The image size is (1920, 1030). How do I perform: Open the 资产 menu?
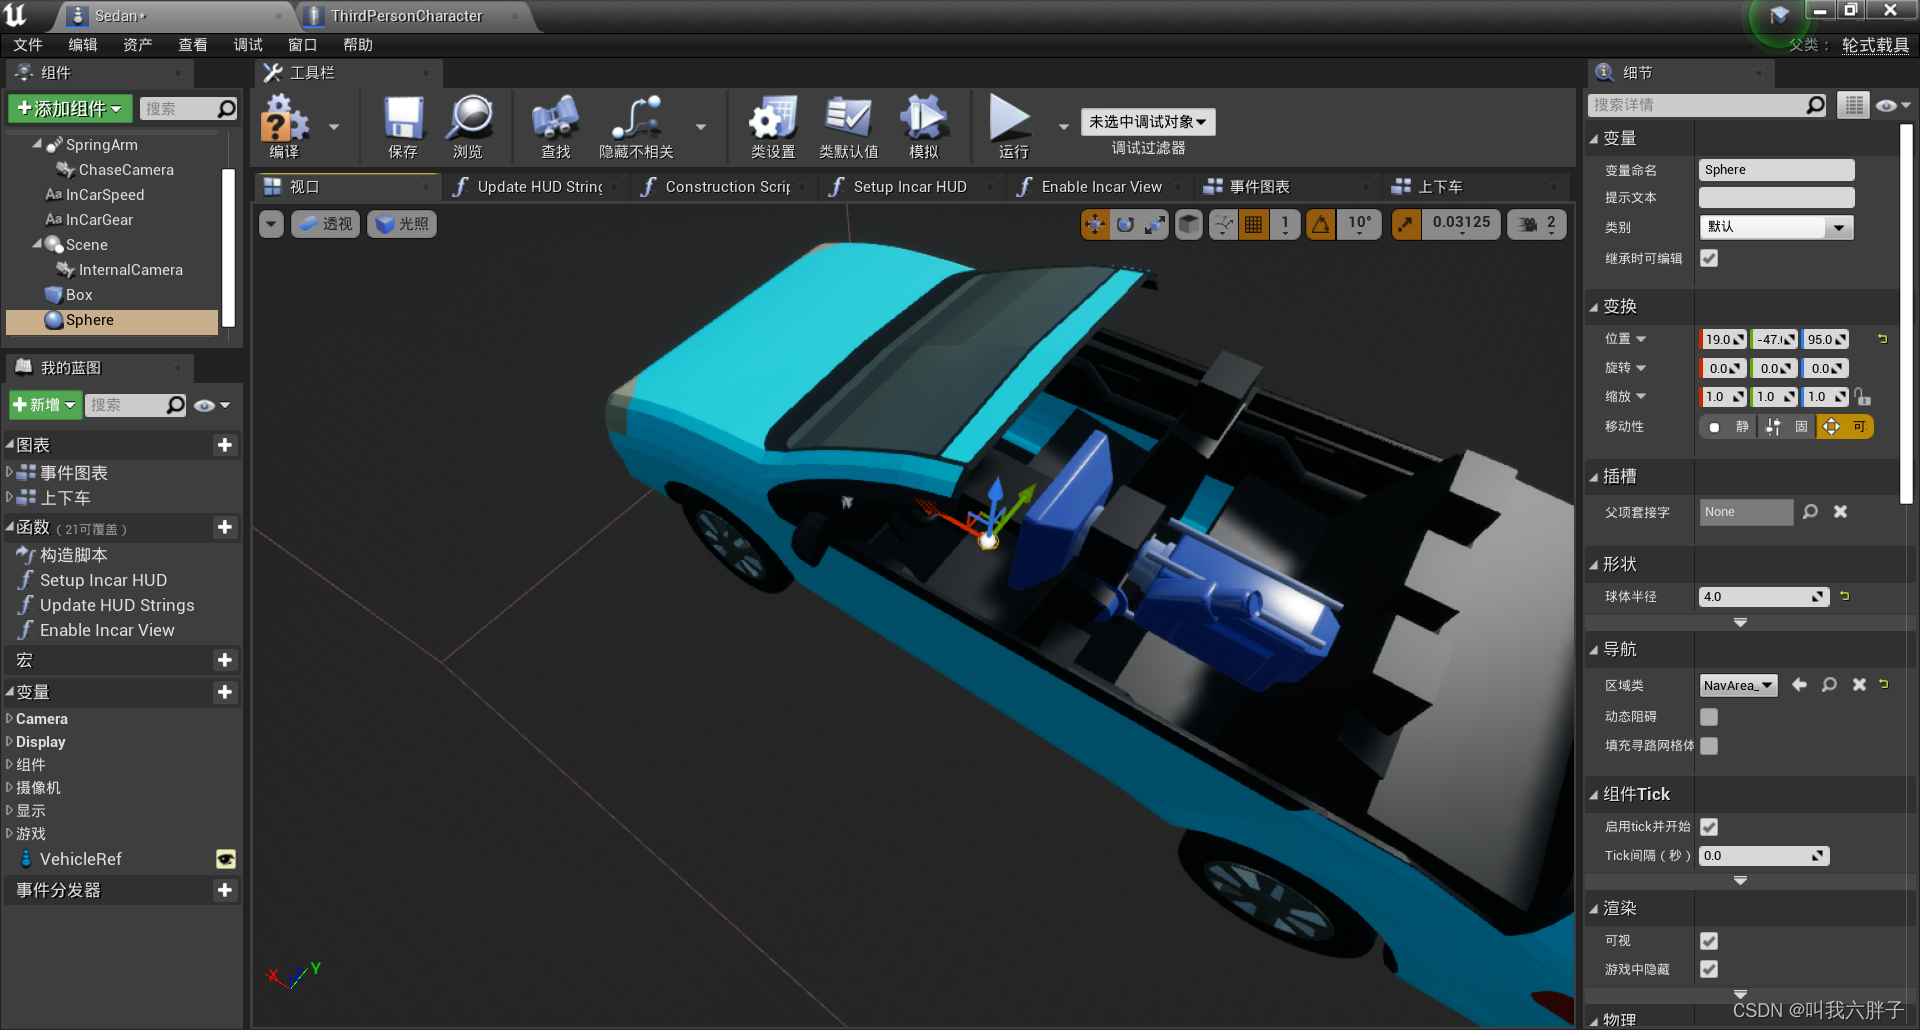click(138, 45)
